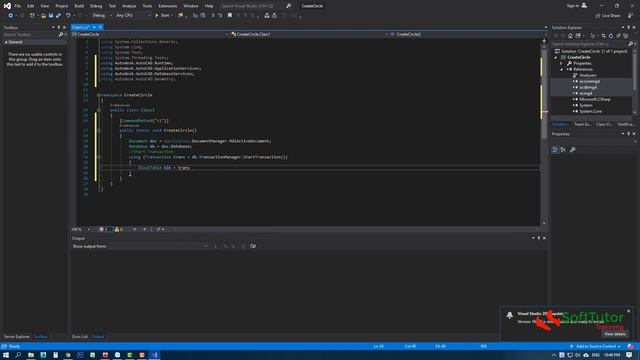Click the Properties alphabetical sort icon
Screen dimensions: 640x360
(563, 150)
